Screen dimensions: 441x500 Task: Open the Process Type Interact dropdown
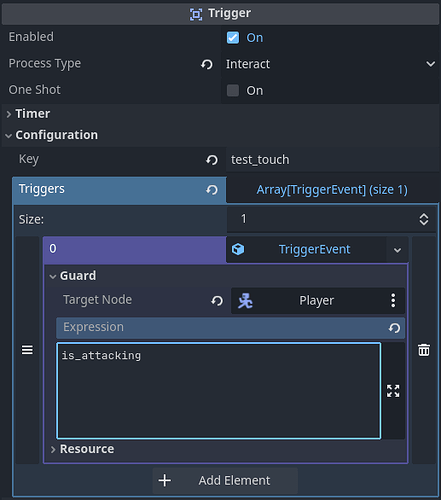[x=330, y=64]
